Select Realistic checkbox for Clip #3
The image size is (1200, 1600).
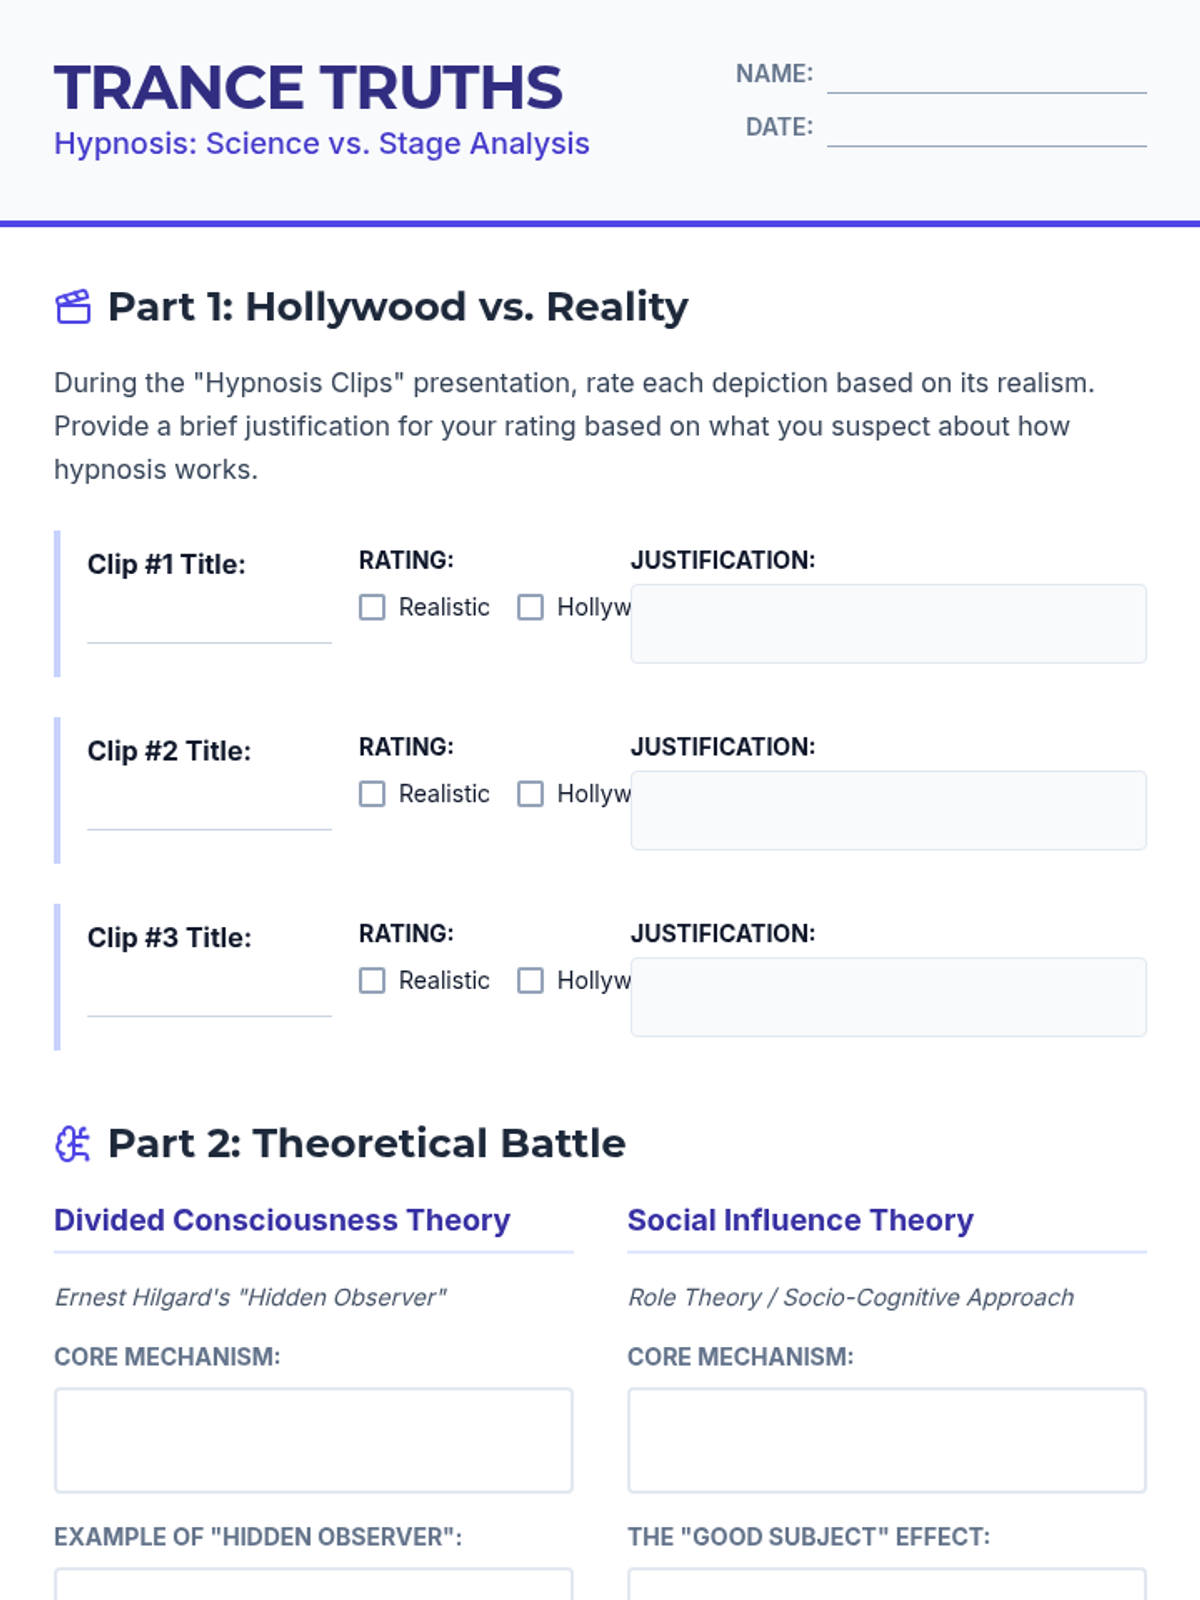(372, 980)
